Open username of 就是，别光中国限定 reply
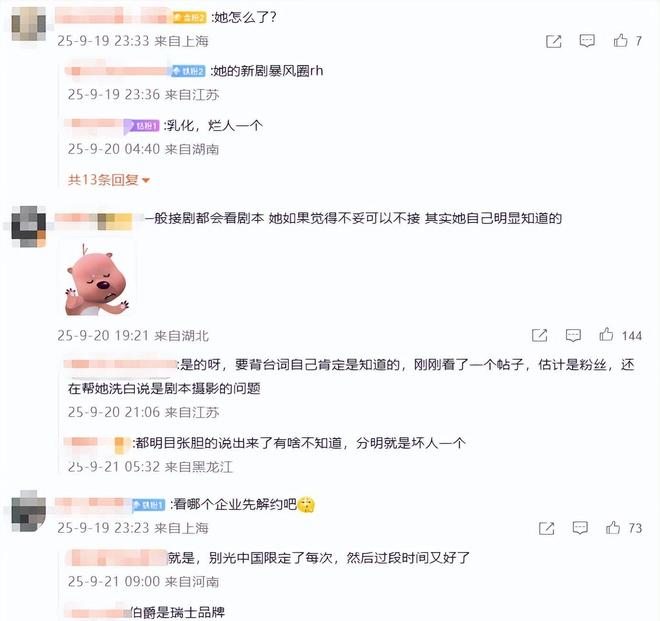Viewport: 660px width, 621px height. [117, 558]
